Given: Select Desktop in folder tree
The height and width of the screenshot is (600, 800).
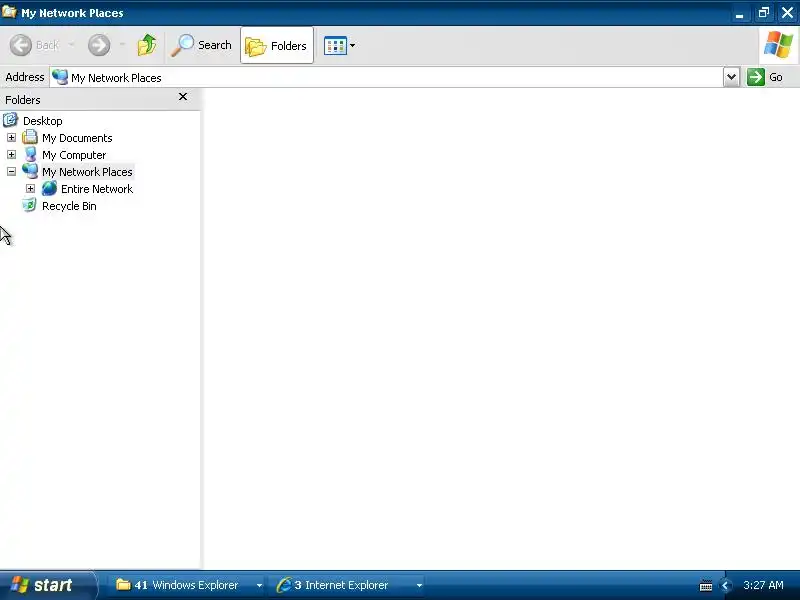Looking at the screenshot, I should coord(42,121).
